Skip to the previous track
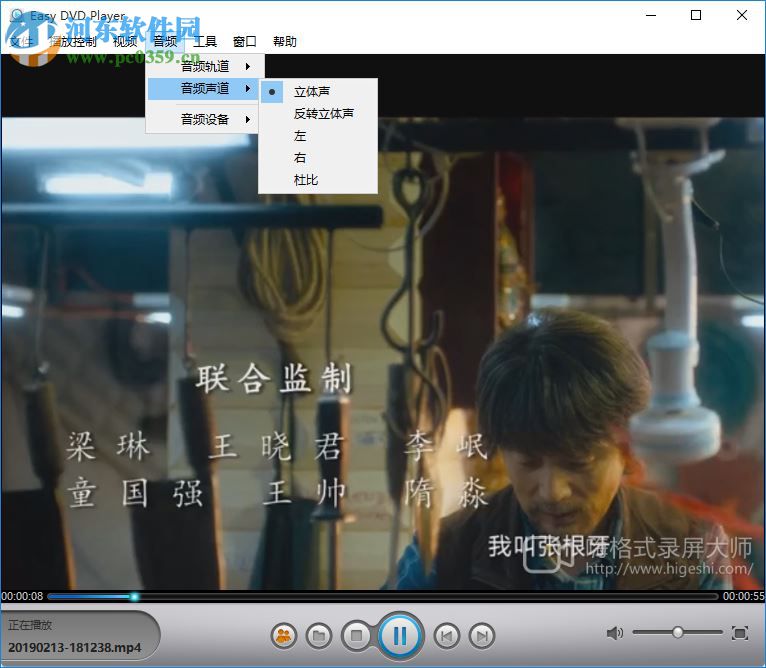This screenshot has width=766, height=668. [x=447, y=636]
